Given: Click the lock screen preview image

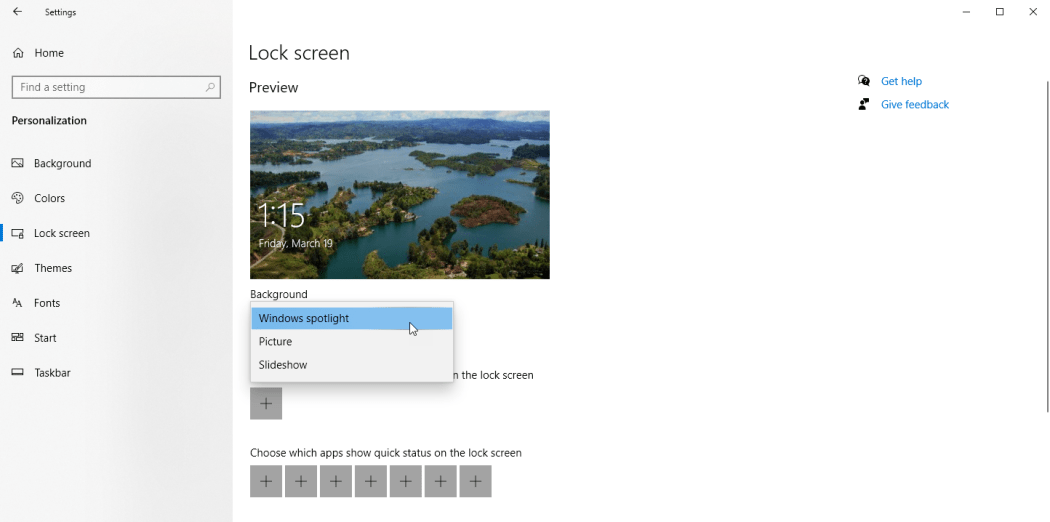Looking at the screenshot, I should [399, 194].
